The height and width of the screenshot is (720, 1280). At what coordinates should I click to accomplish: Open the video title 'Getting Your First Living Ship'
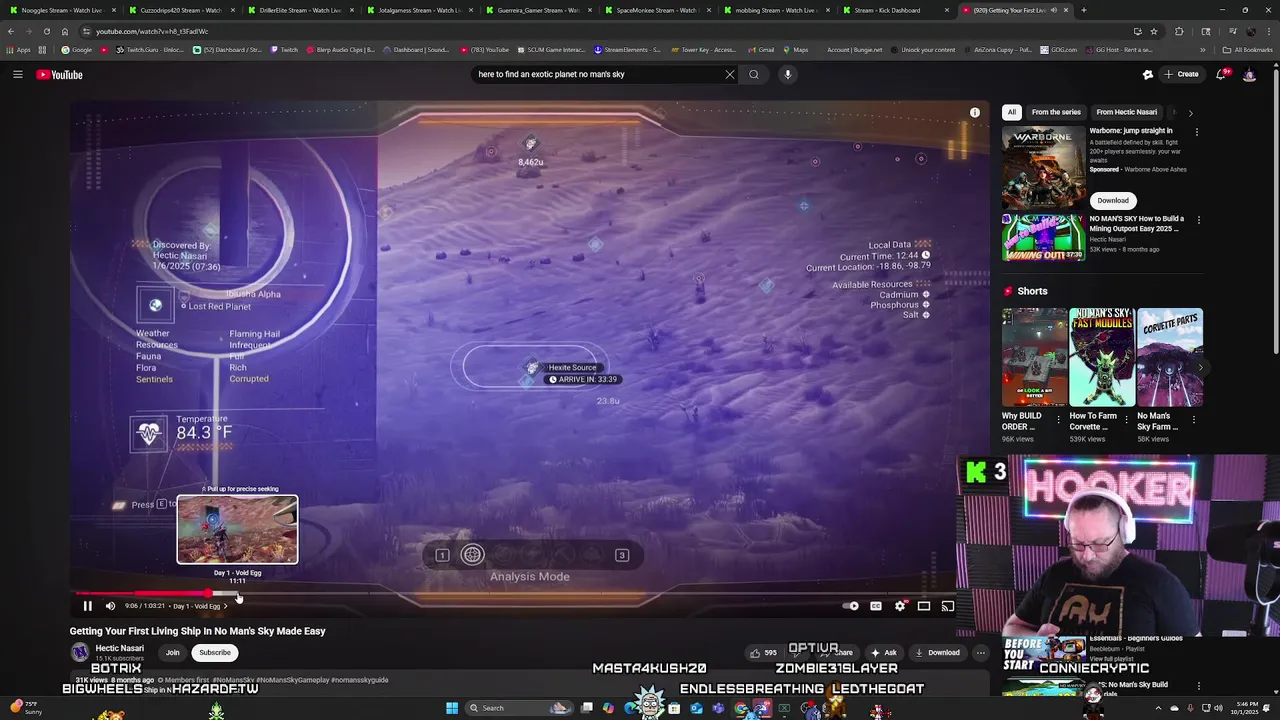pyautogui.click(x=197, y=631)
